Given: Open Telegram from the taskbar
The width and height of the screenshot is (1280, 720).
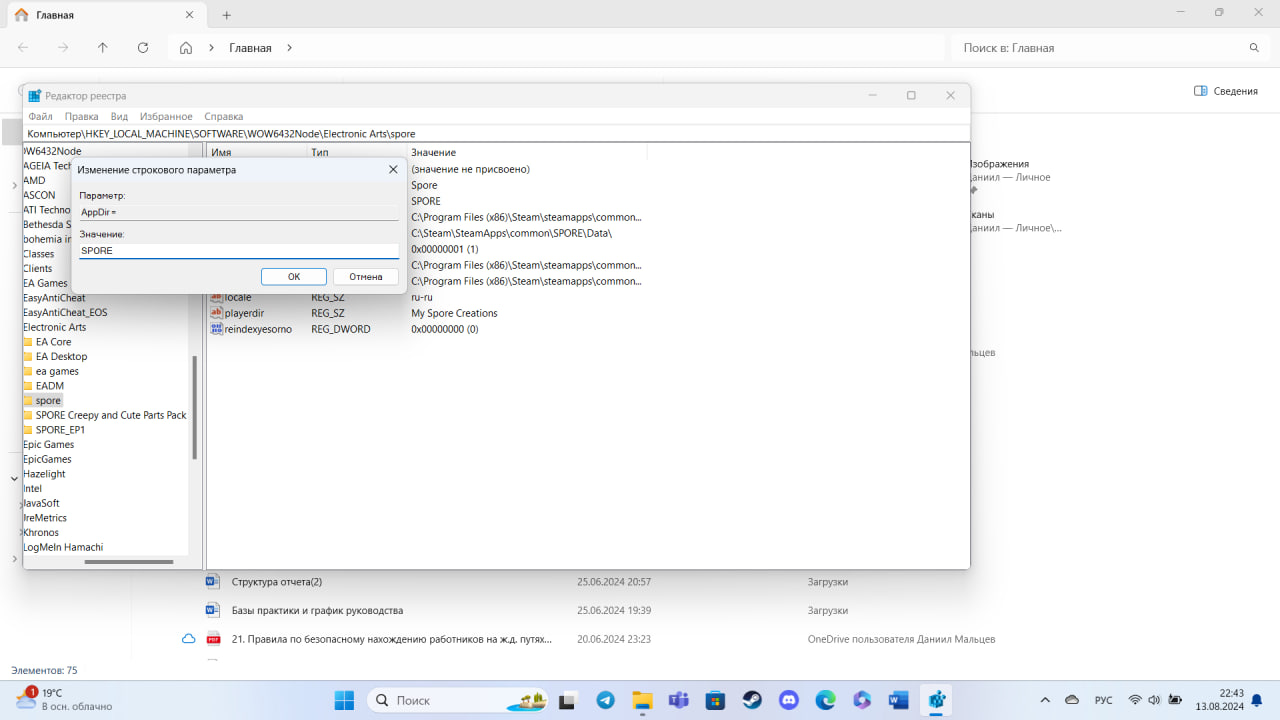Looking at the screenshot, I should click(x=605, y=700).
